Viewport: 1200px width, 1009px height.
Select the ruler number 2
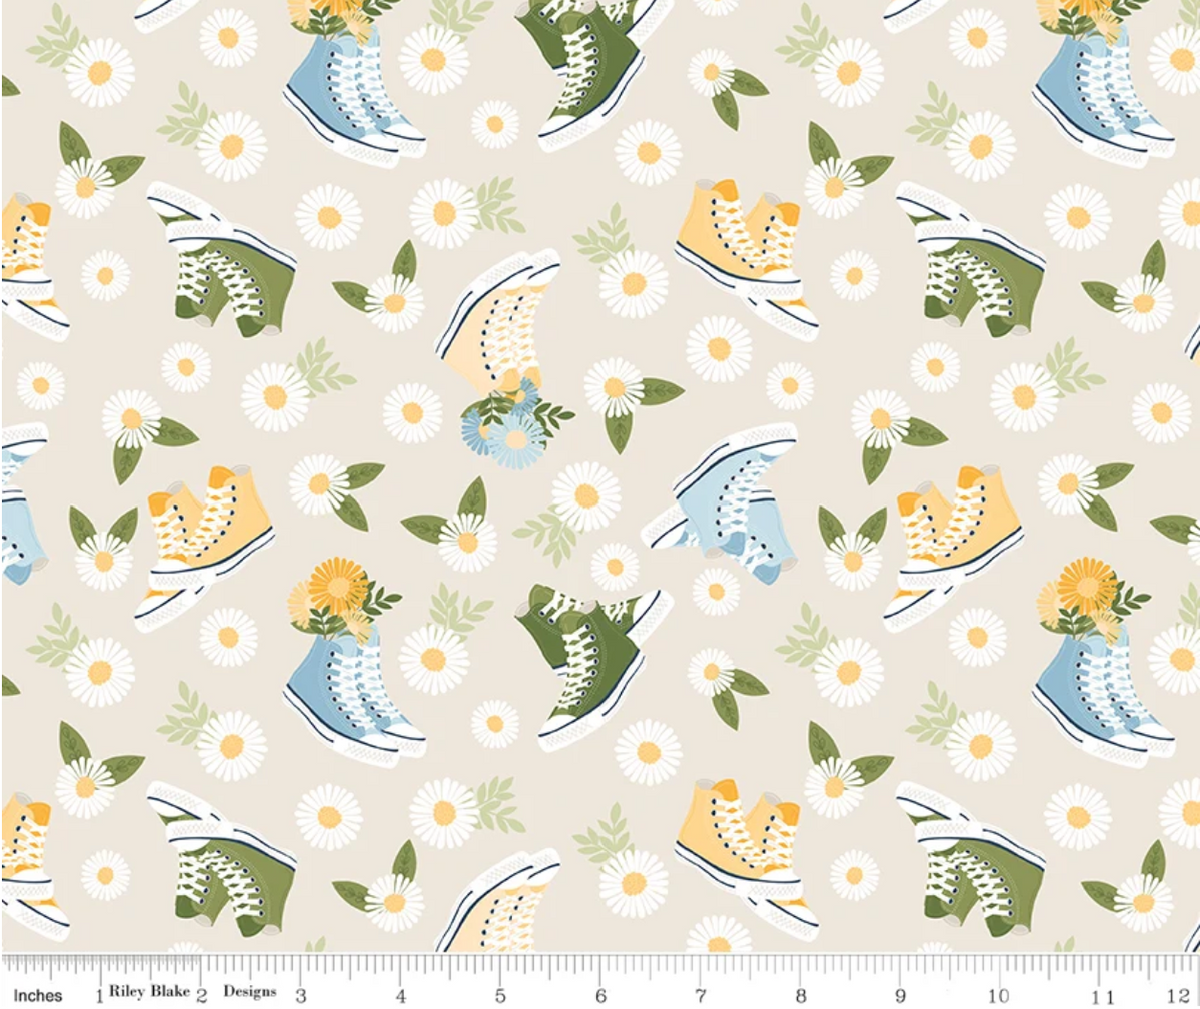201,997
